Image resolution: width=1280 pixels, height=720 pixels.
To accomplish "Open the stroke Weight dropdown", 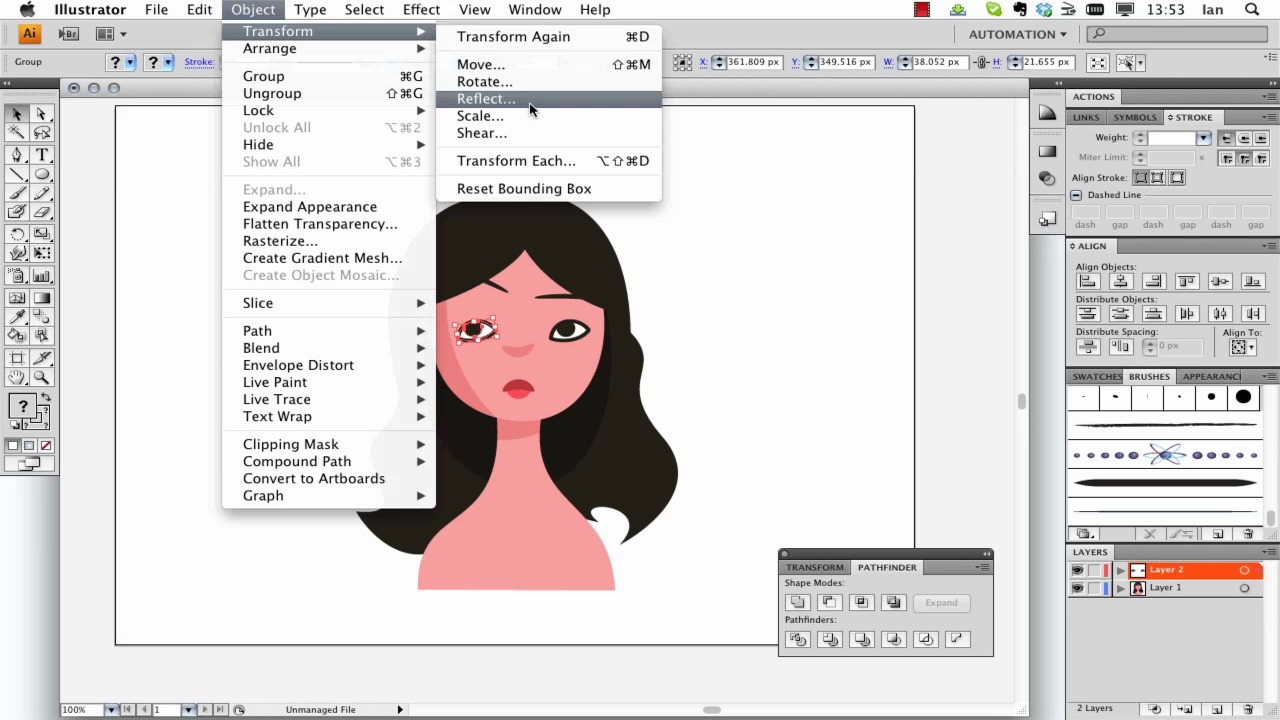I will [x=1203, y=138].
